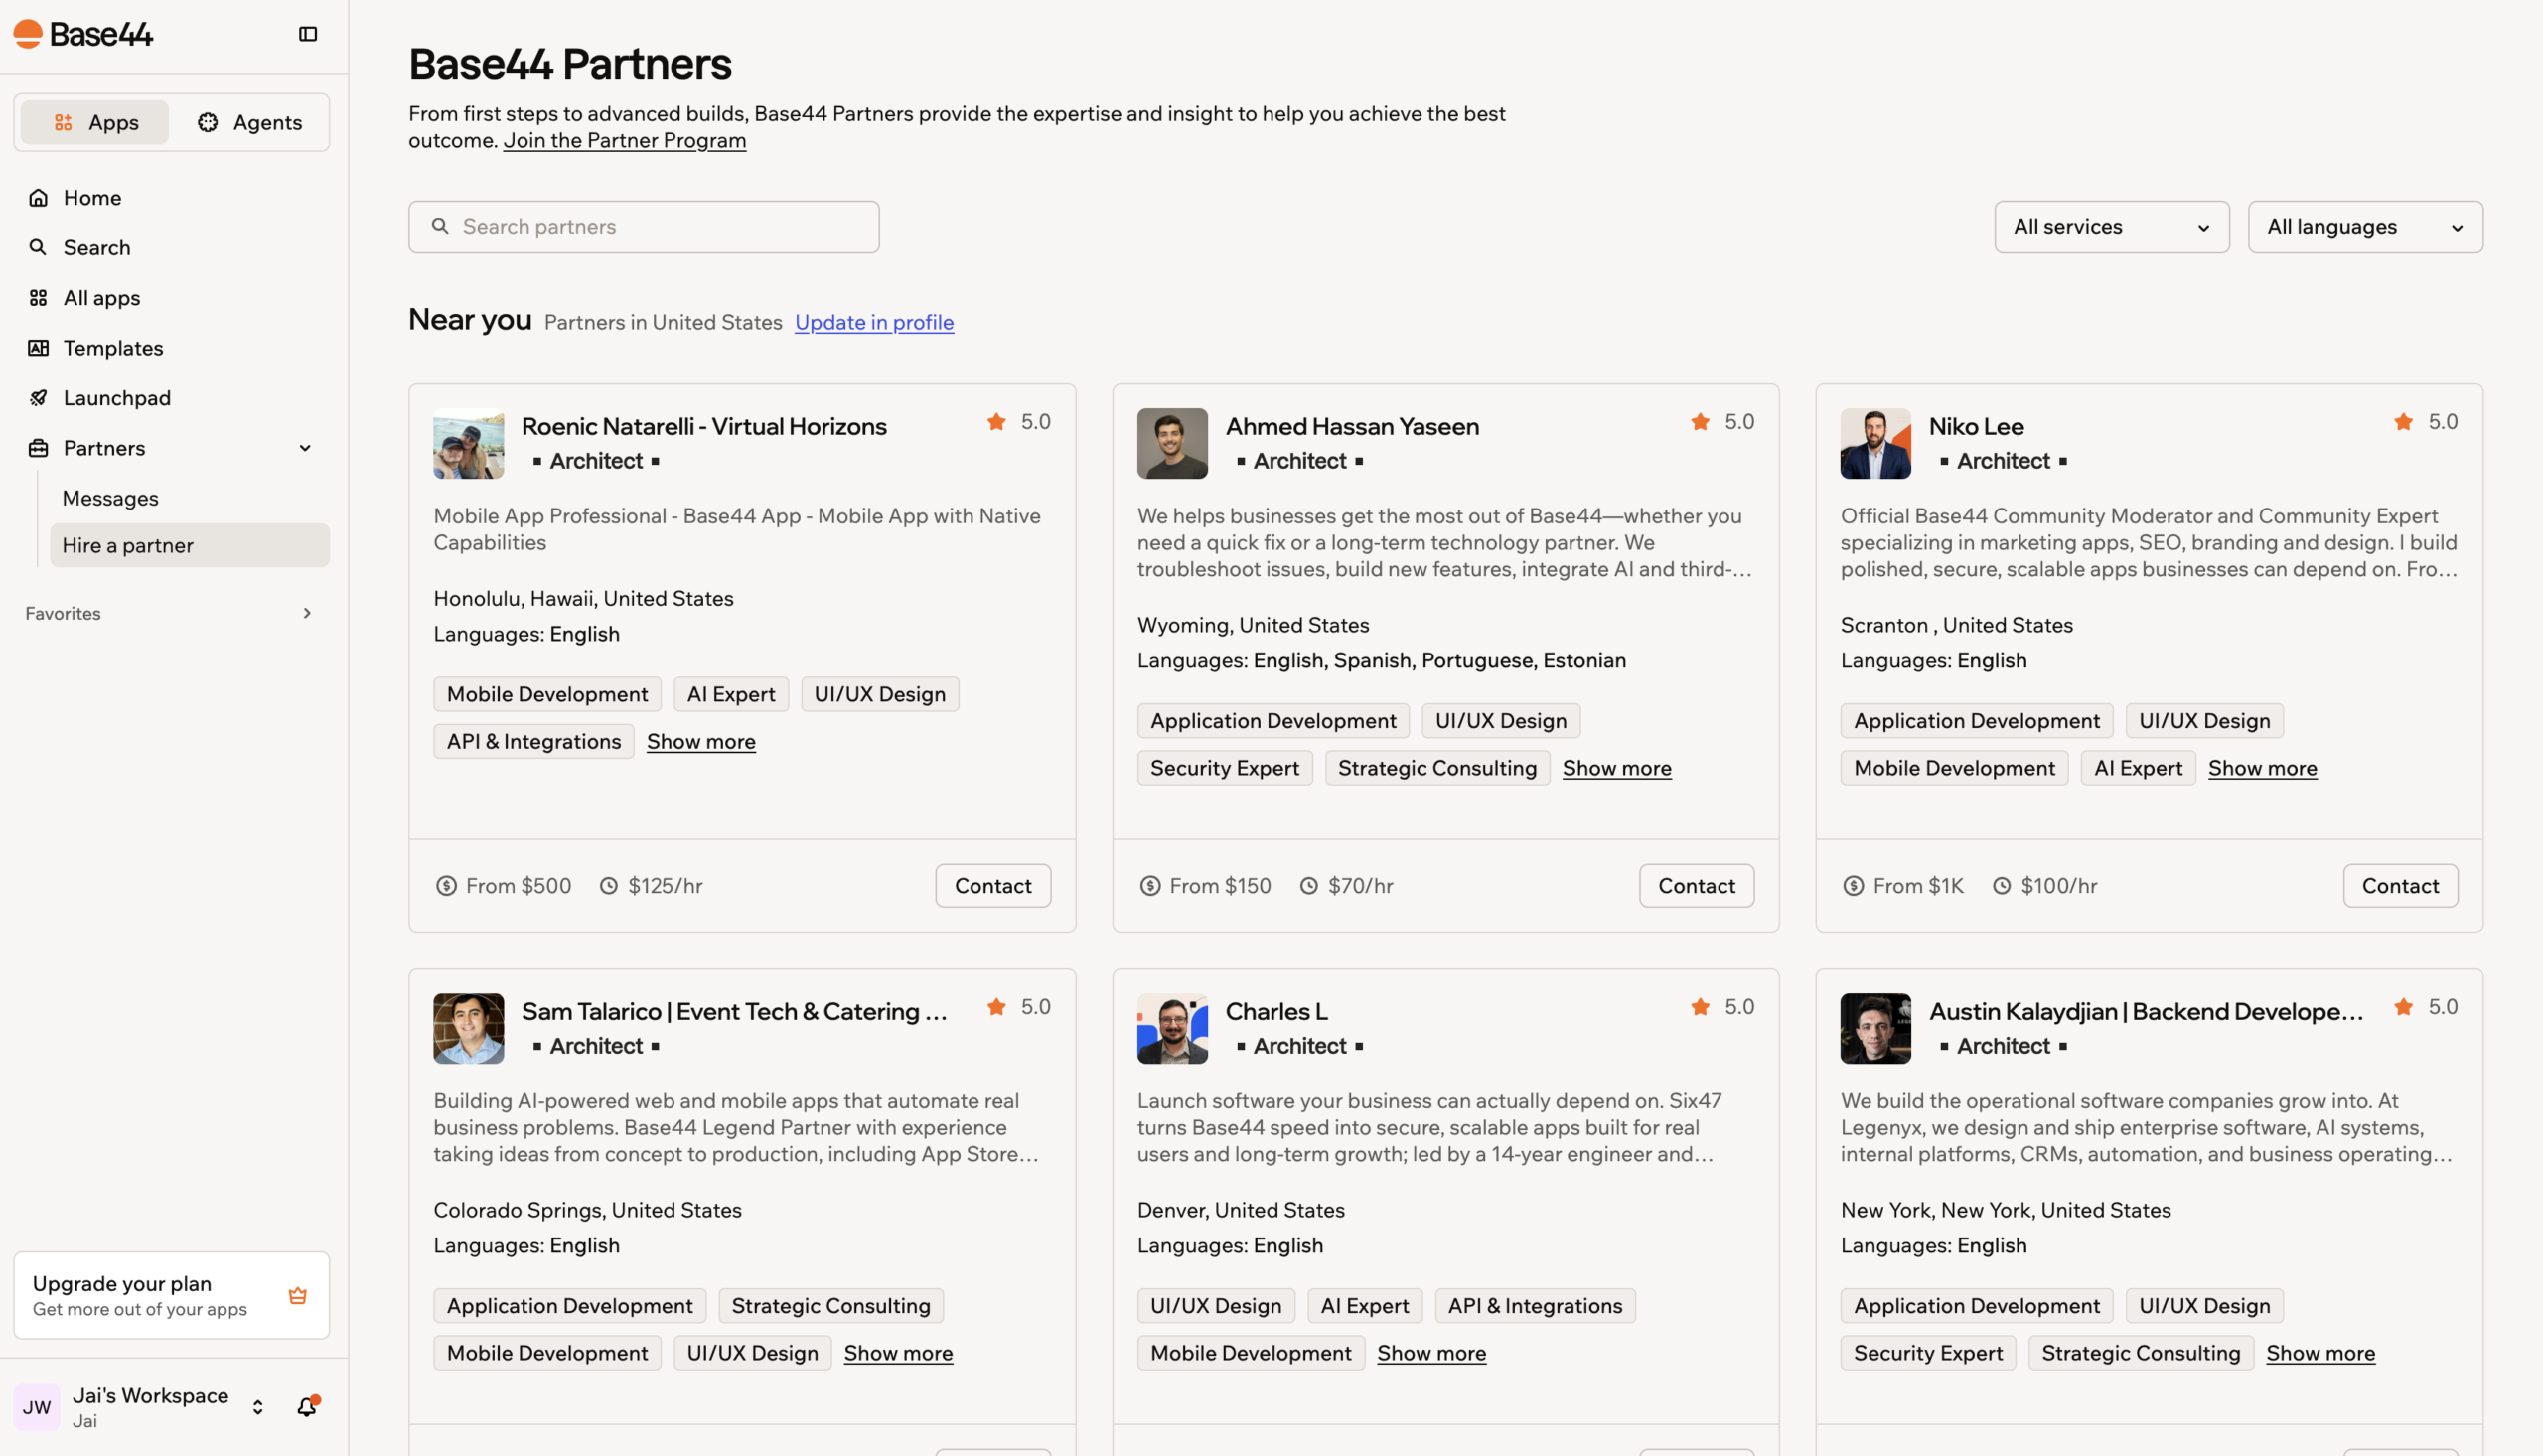Switch to the Agents toggle
The height and width of the screenshot is (1456, 2543).
tap(249, 122)
